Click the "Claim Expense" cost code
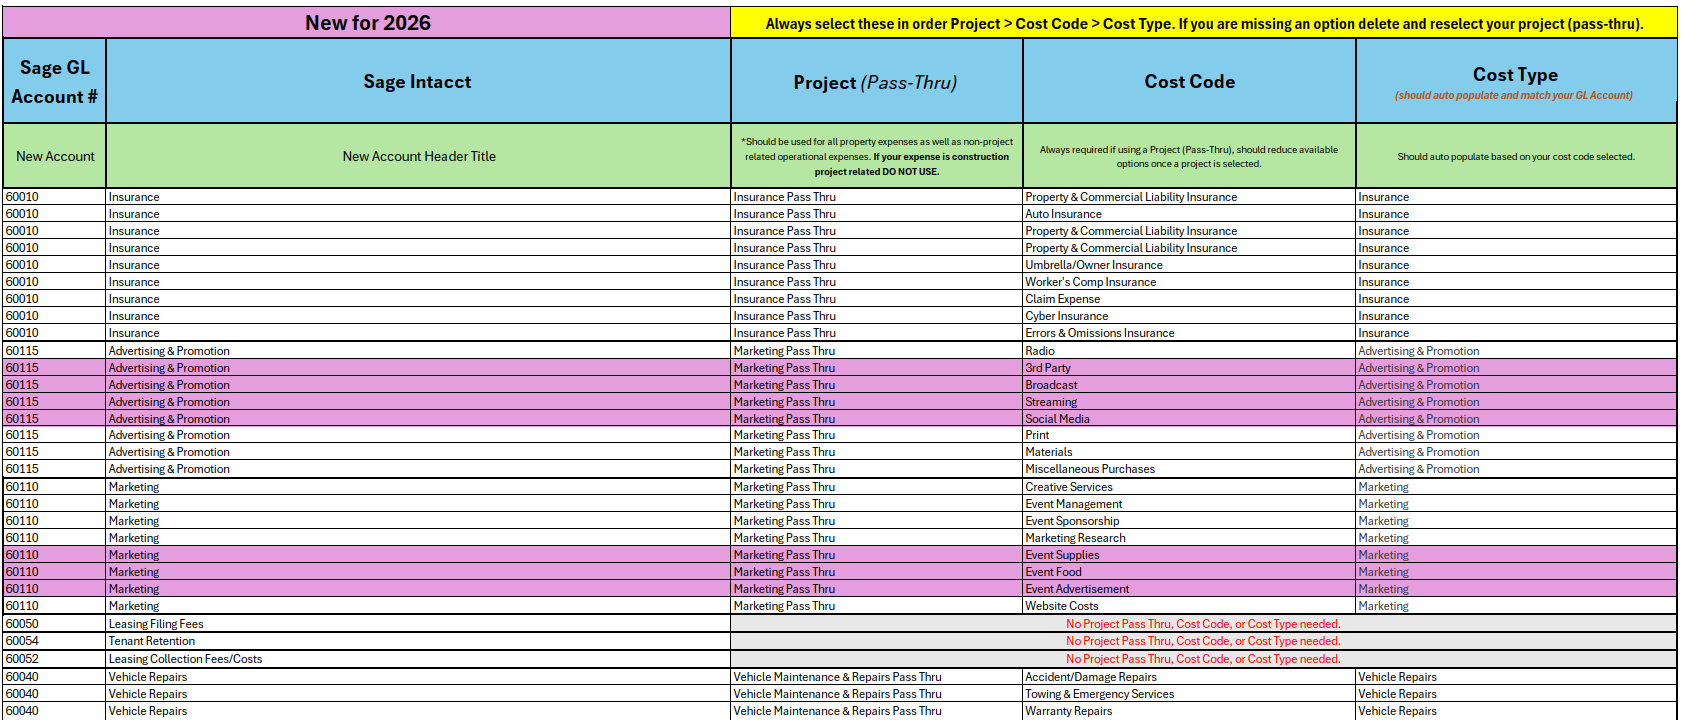 [x=1189, y=299]
